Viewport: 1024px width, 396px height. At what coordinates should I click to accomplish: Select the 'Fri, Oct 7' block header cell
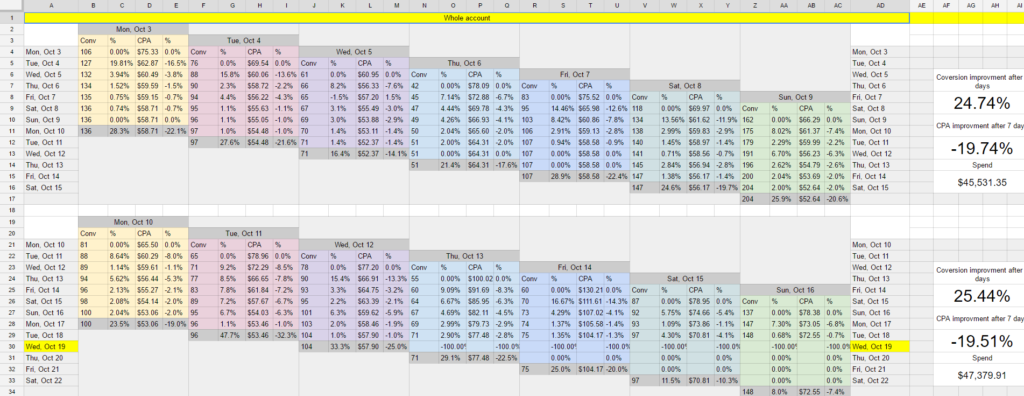[x=575, y=74]
